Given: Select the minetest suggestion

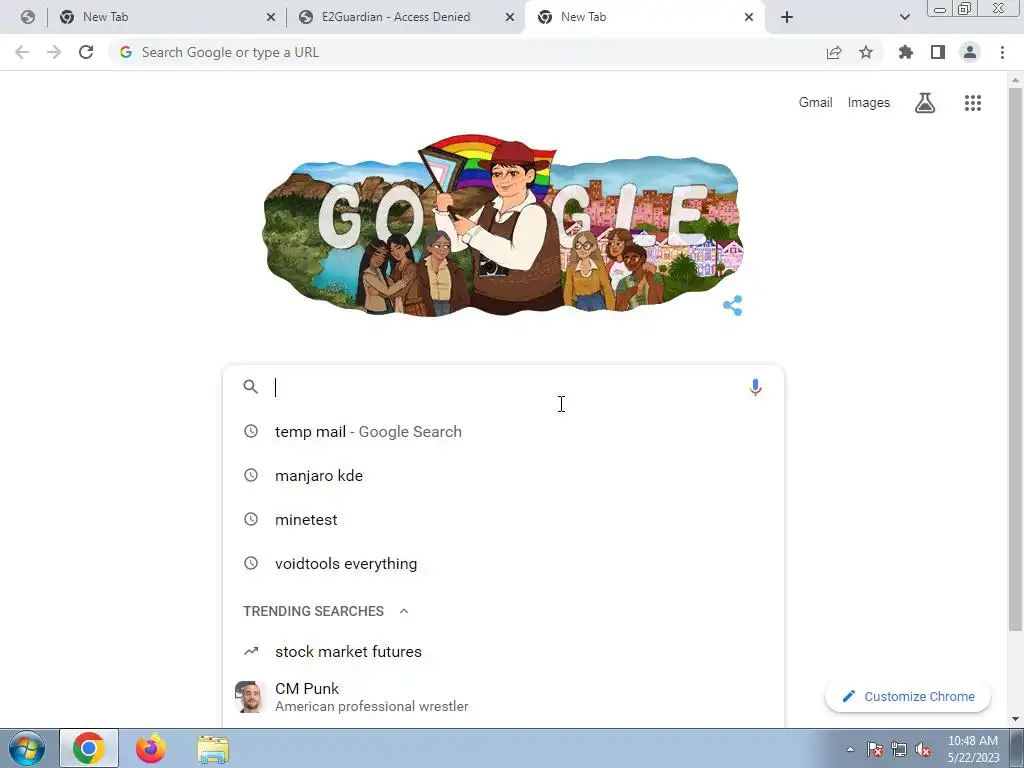Looking at the screenshot, I should coord(503,519).
